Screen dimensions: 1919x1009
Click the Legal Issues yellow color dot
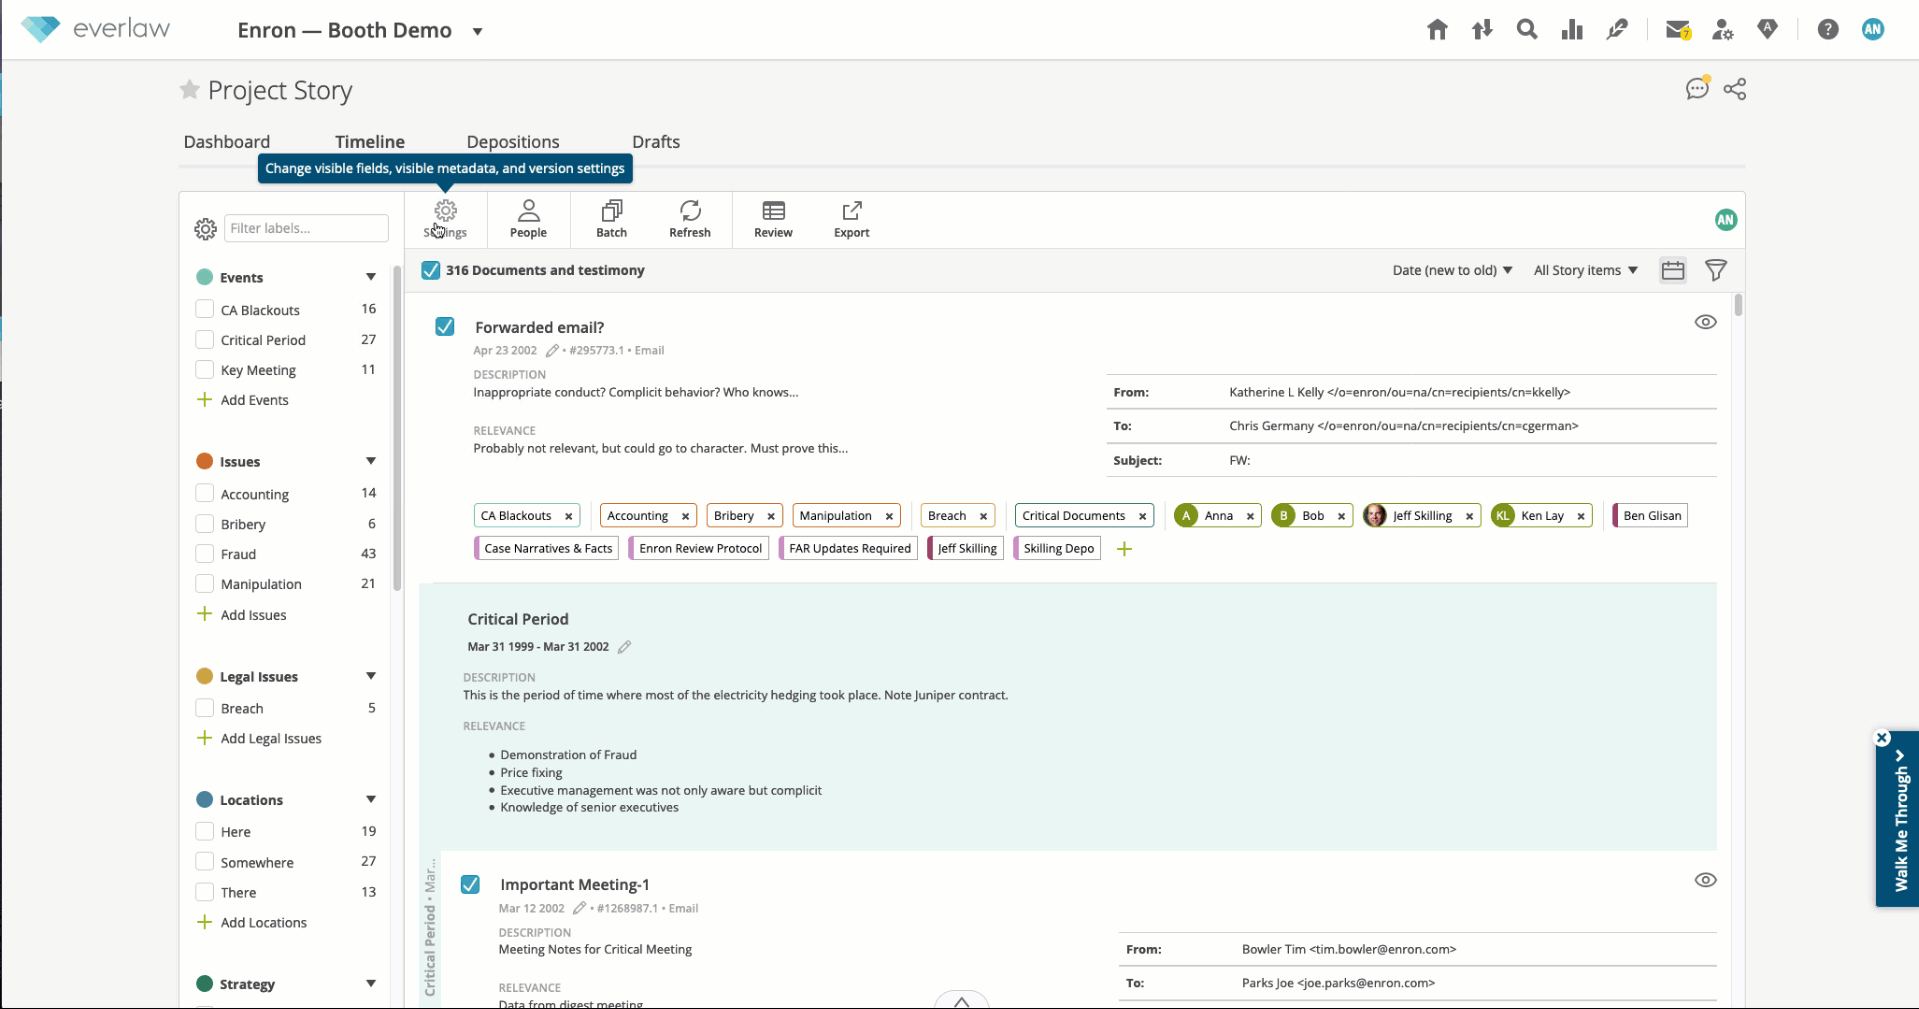click(x=205, y=676)
